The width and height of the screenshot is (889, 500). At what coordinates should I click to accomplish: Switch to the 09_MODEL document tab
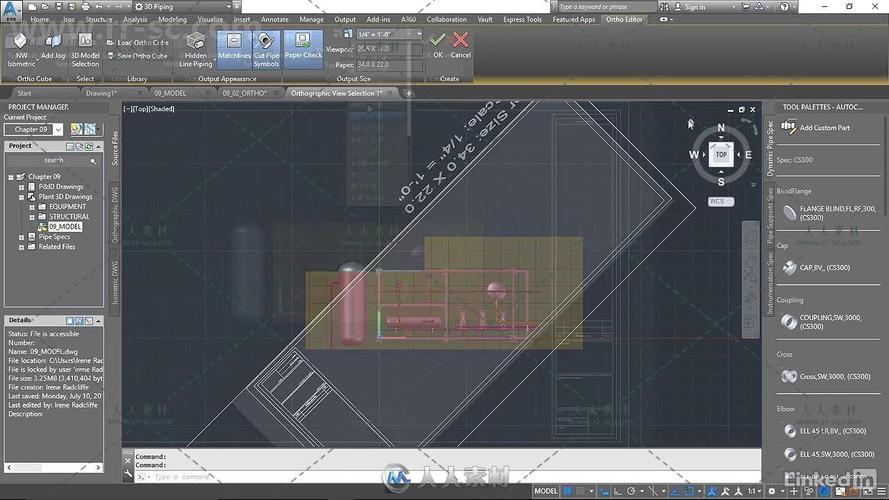point(170,93)
